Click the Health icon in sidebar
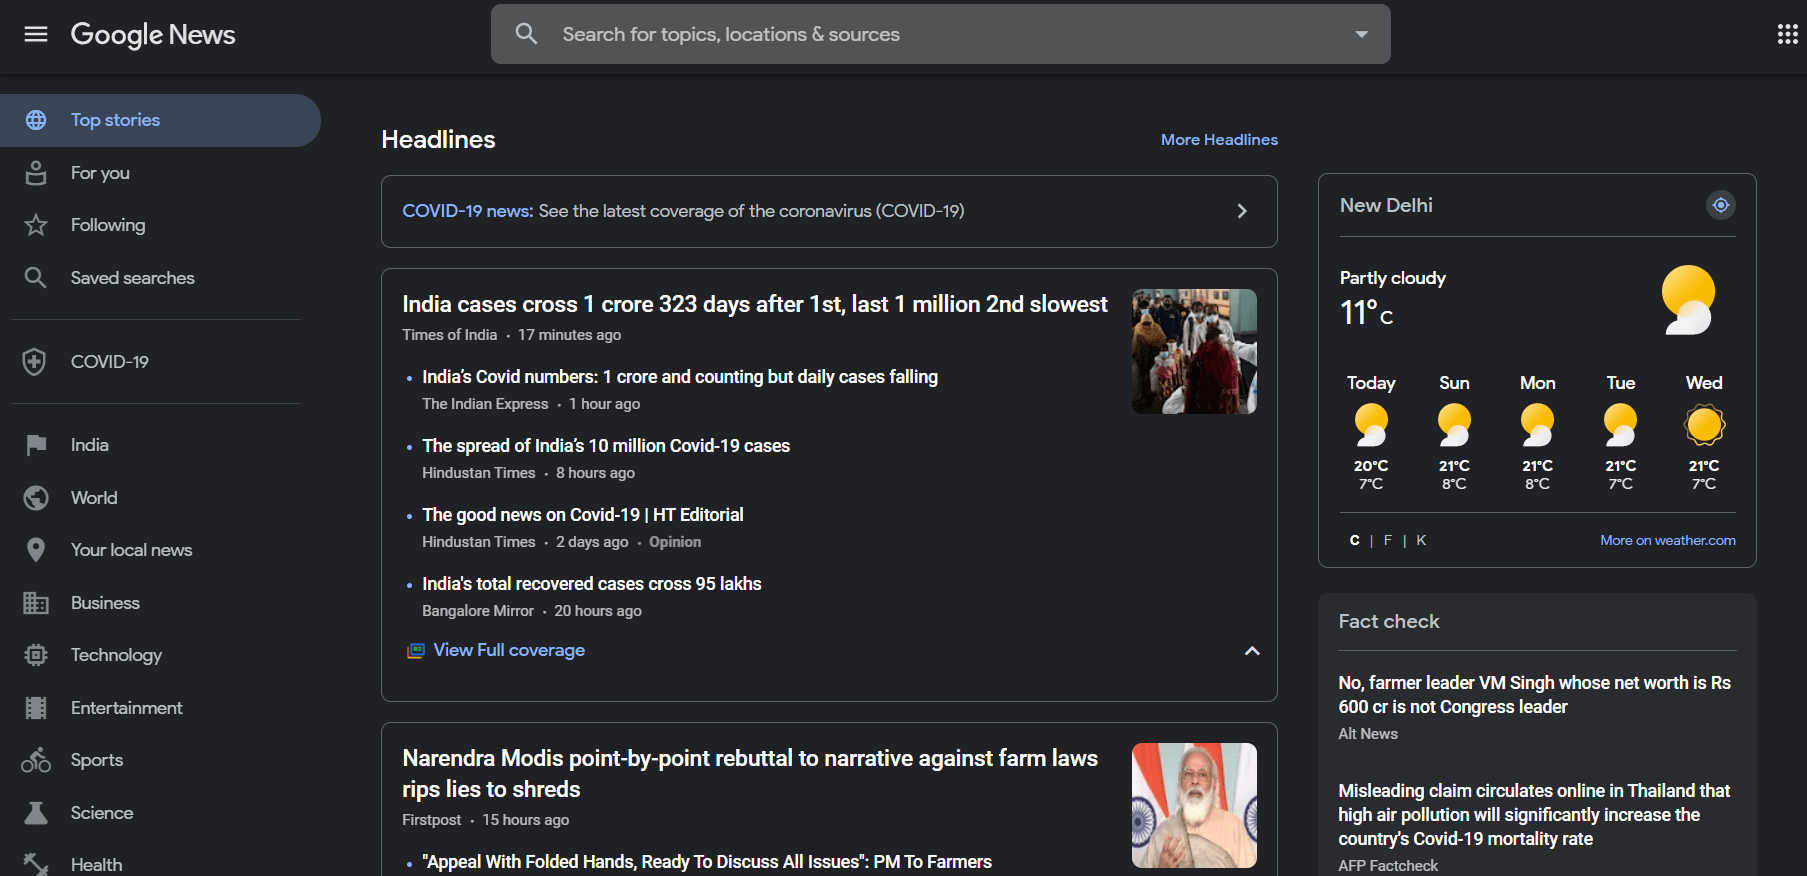The width and height of the screenshot is (1807, 876). pos(36,864)
